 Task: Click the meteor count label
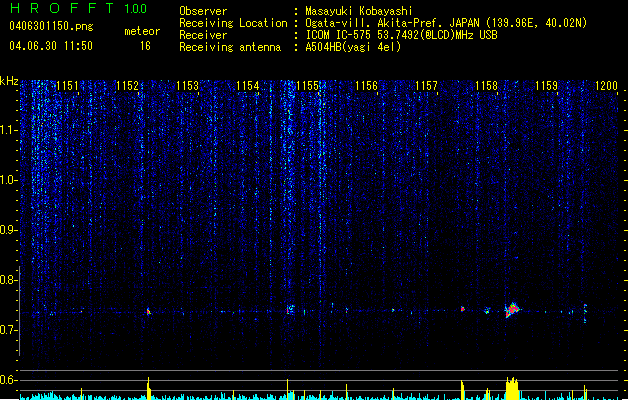click(142, 31)
